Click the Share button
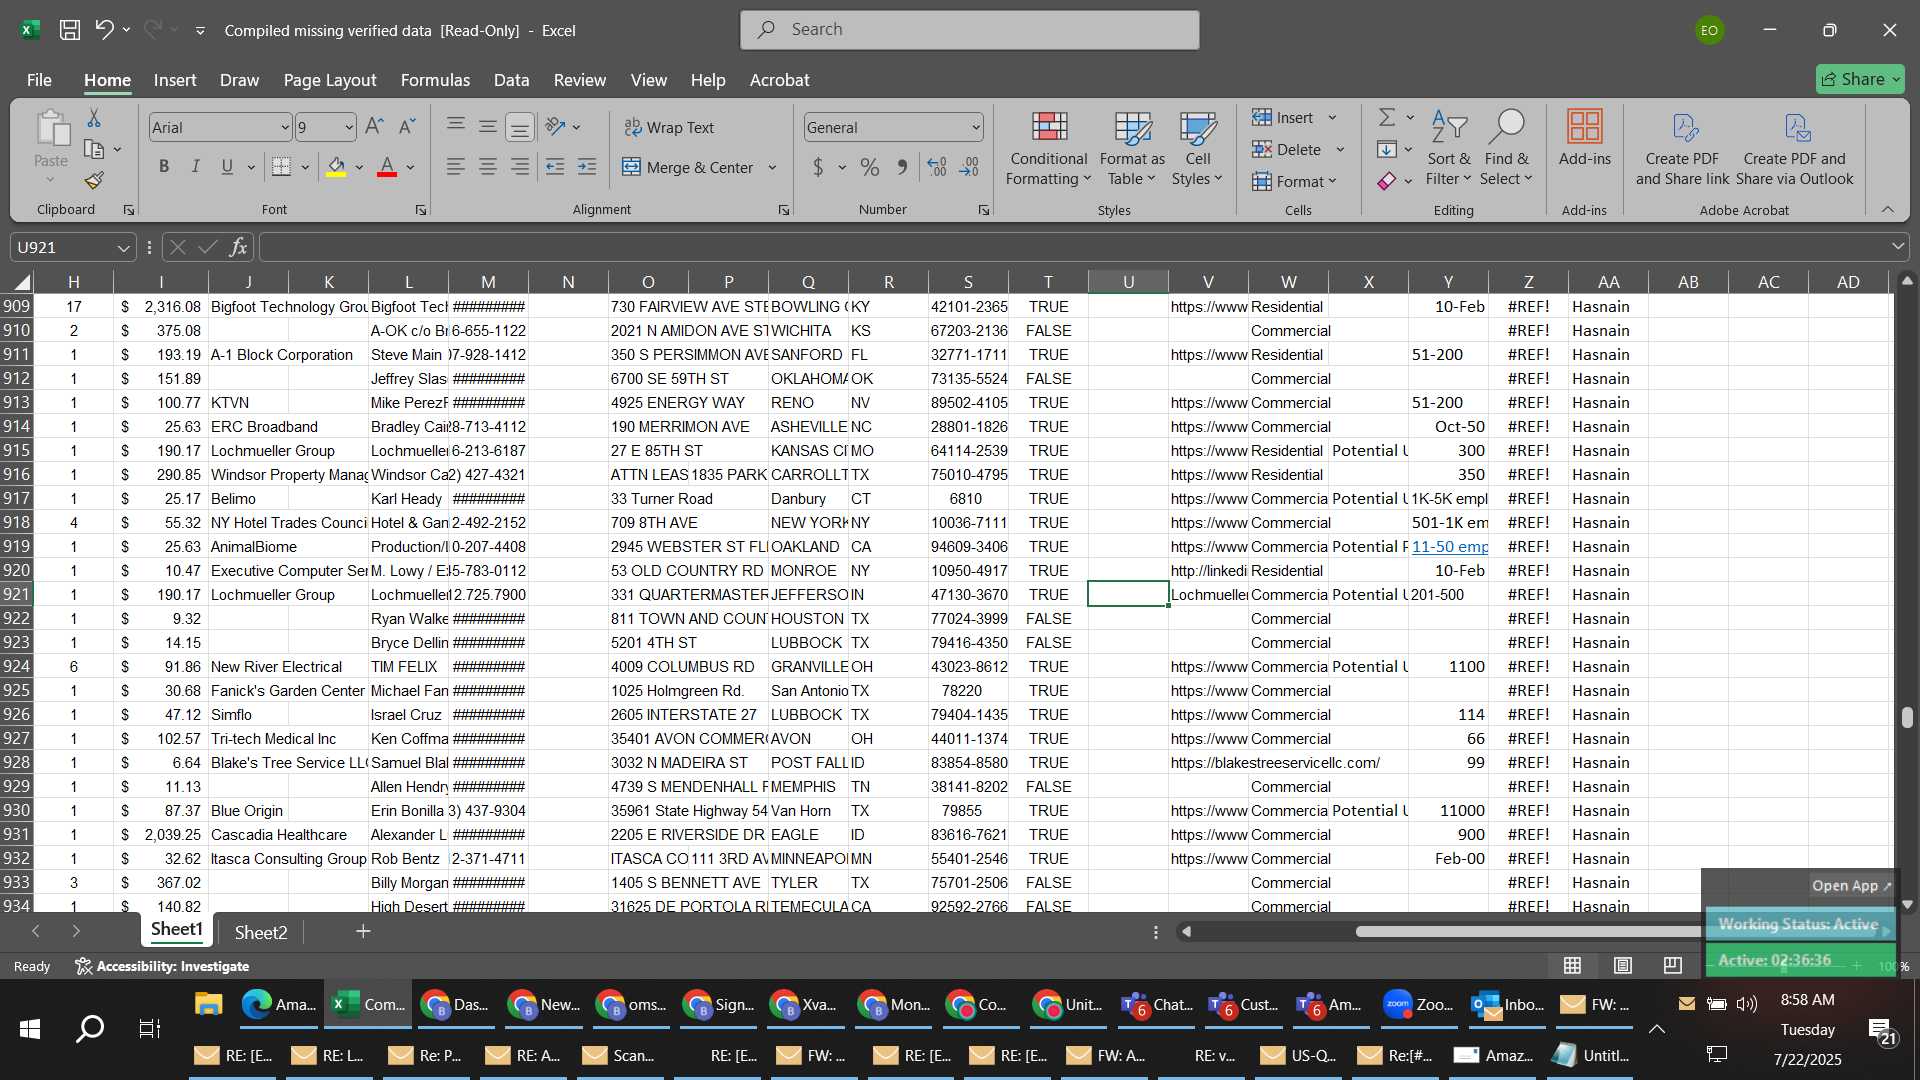 click(x=1860, y=79)
